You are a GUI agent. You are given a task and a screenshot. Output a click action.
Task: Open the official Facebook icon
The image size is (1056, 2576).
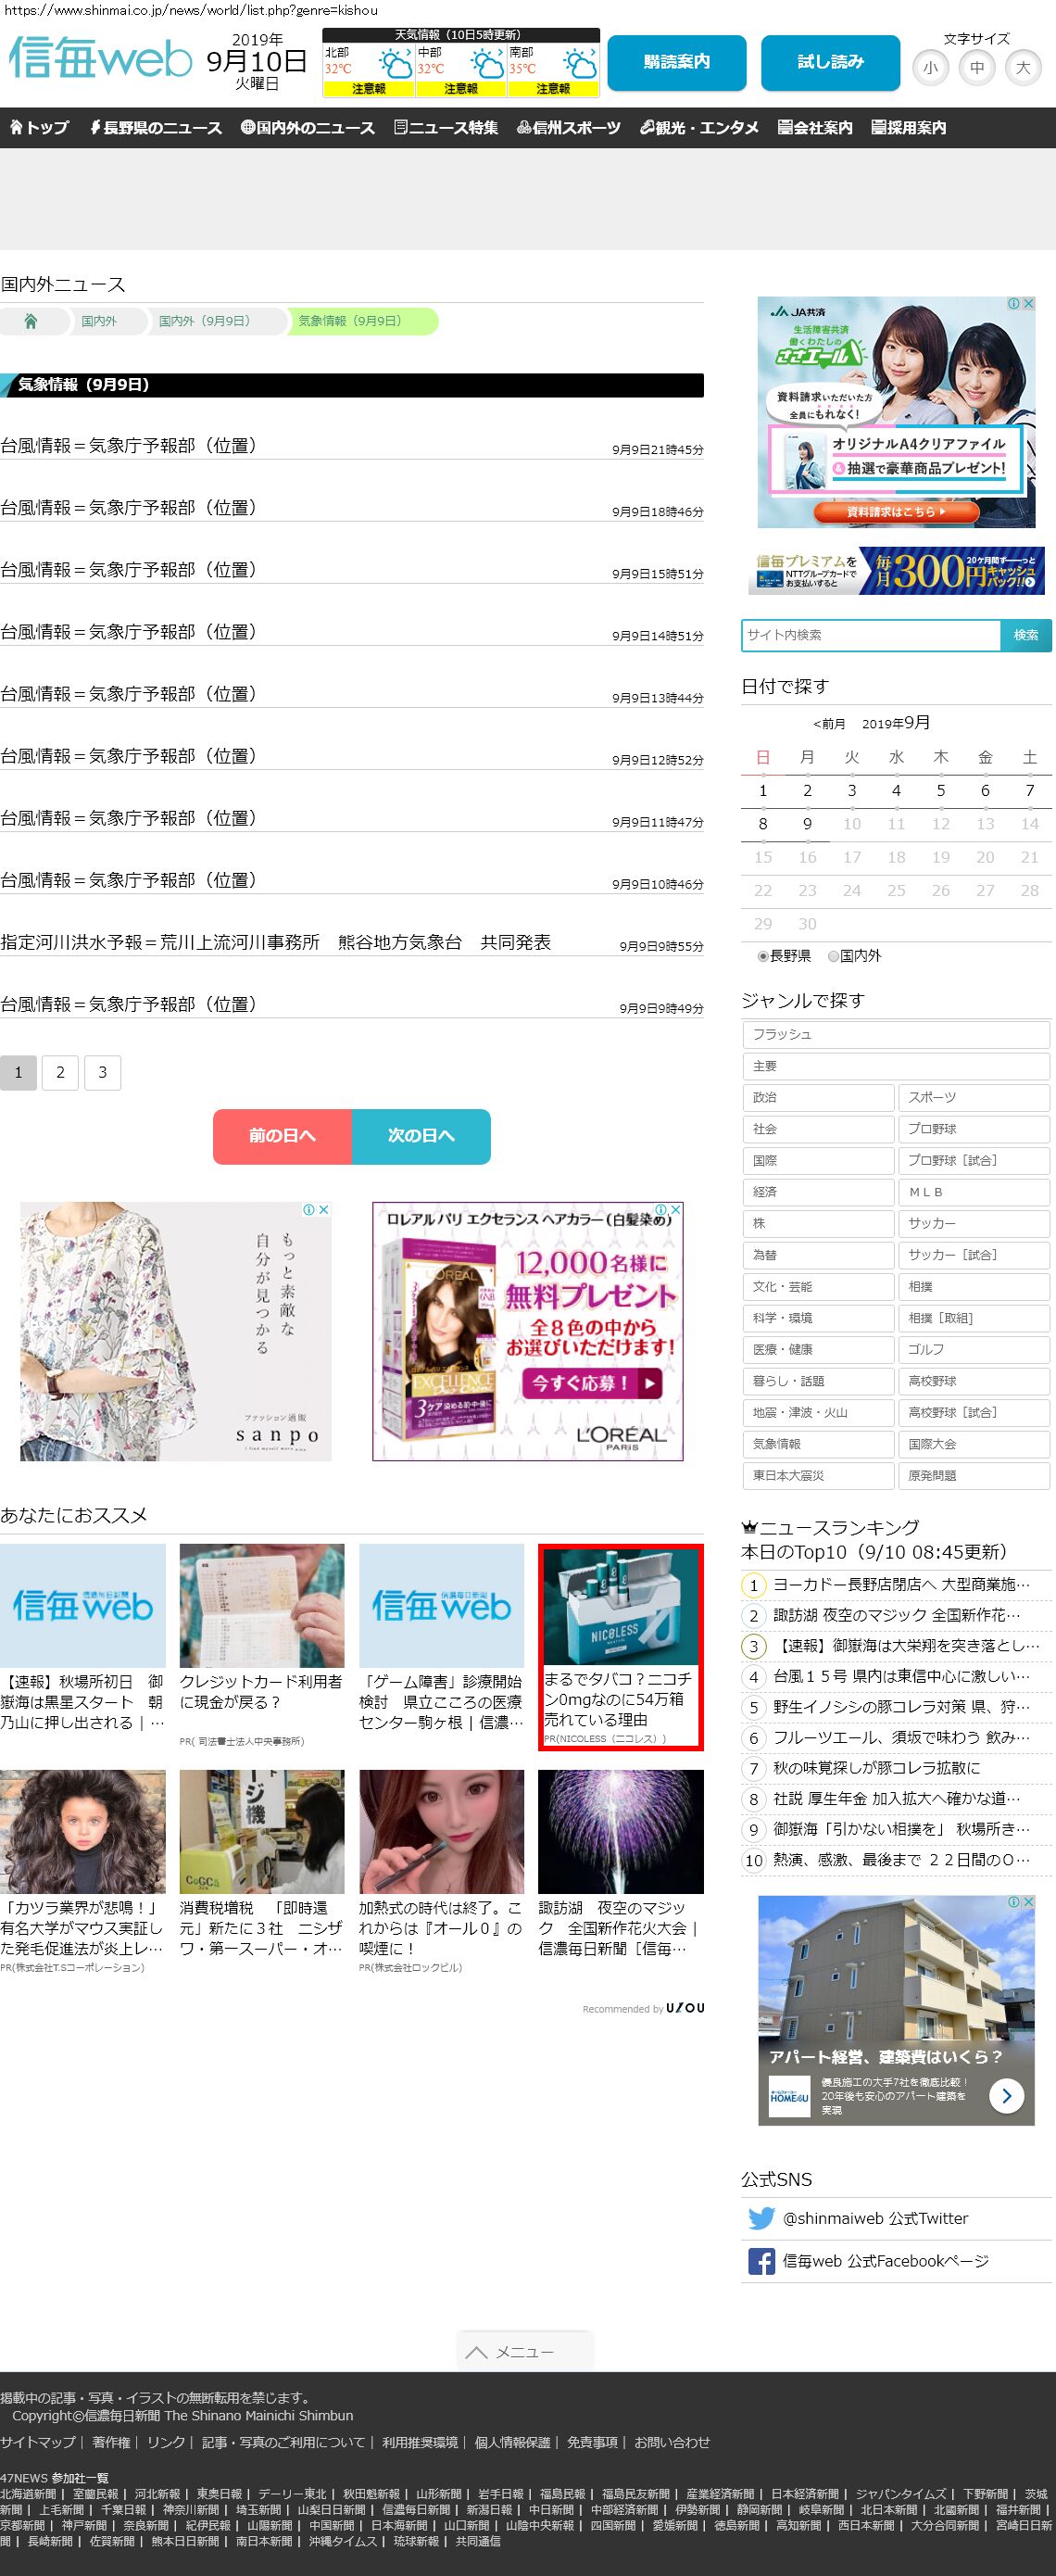click(x=762, y=2260)
